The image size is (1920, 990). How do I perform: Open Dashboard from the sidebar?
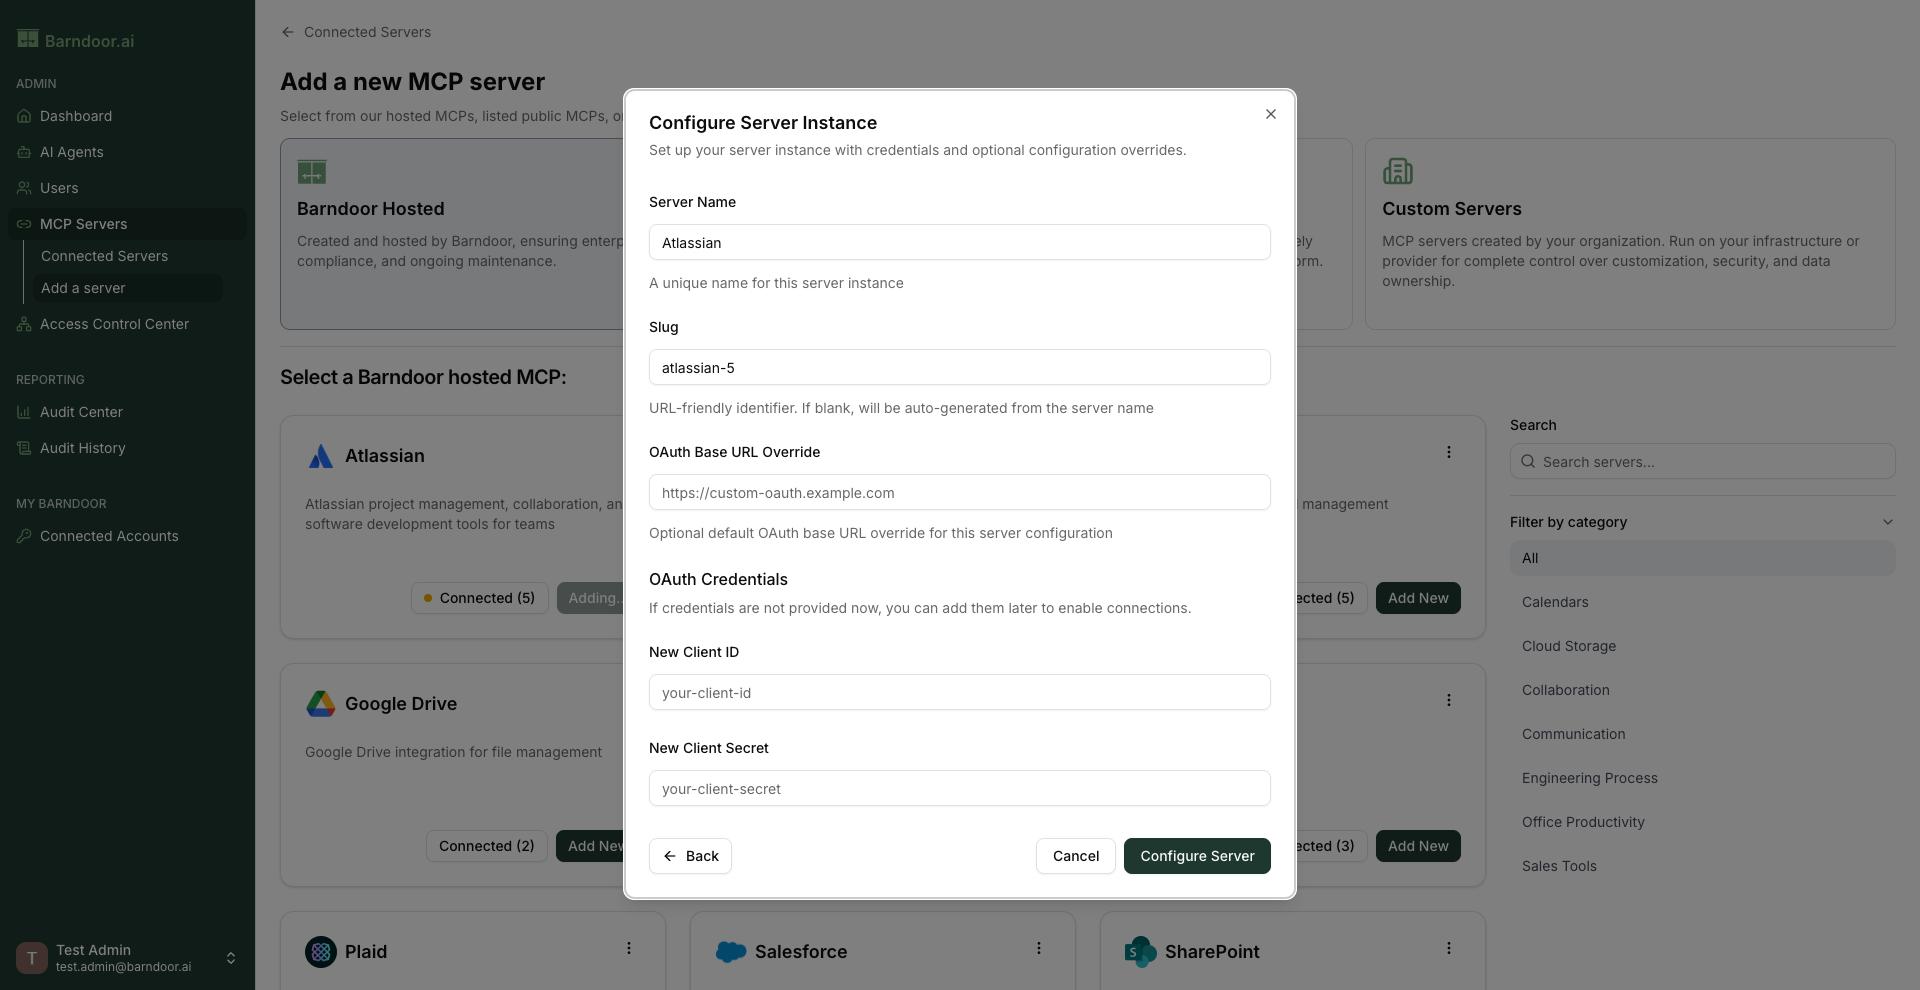127,116
